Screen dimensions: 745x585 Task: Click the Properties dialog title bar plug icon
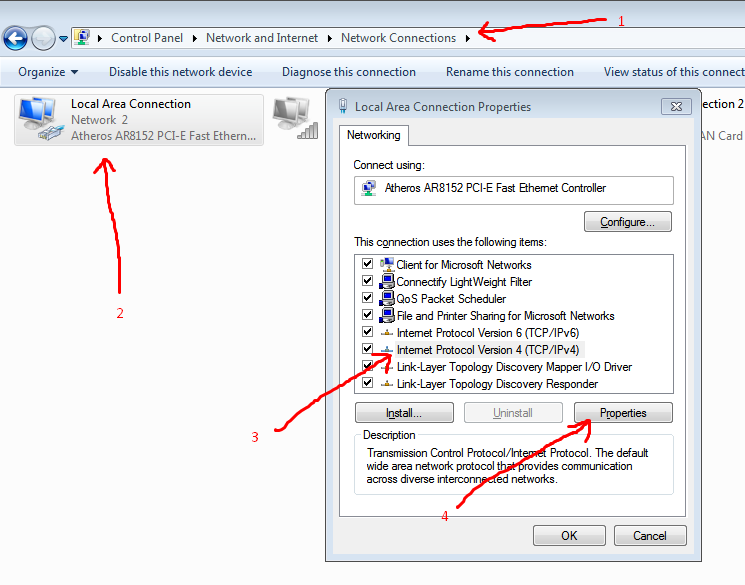click(x=343, y=106)
